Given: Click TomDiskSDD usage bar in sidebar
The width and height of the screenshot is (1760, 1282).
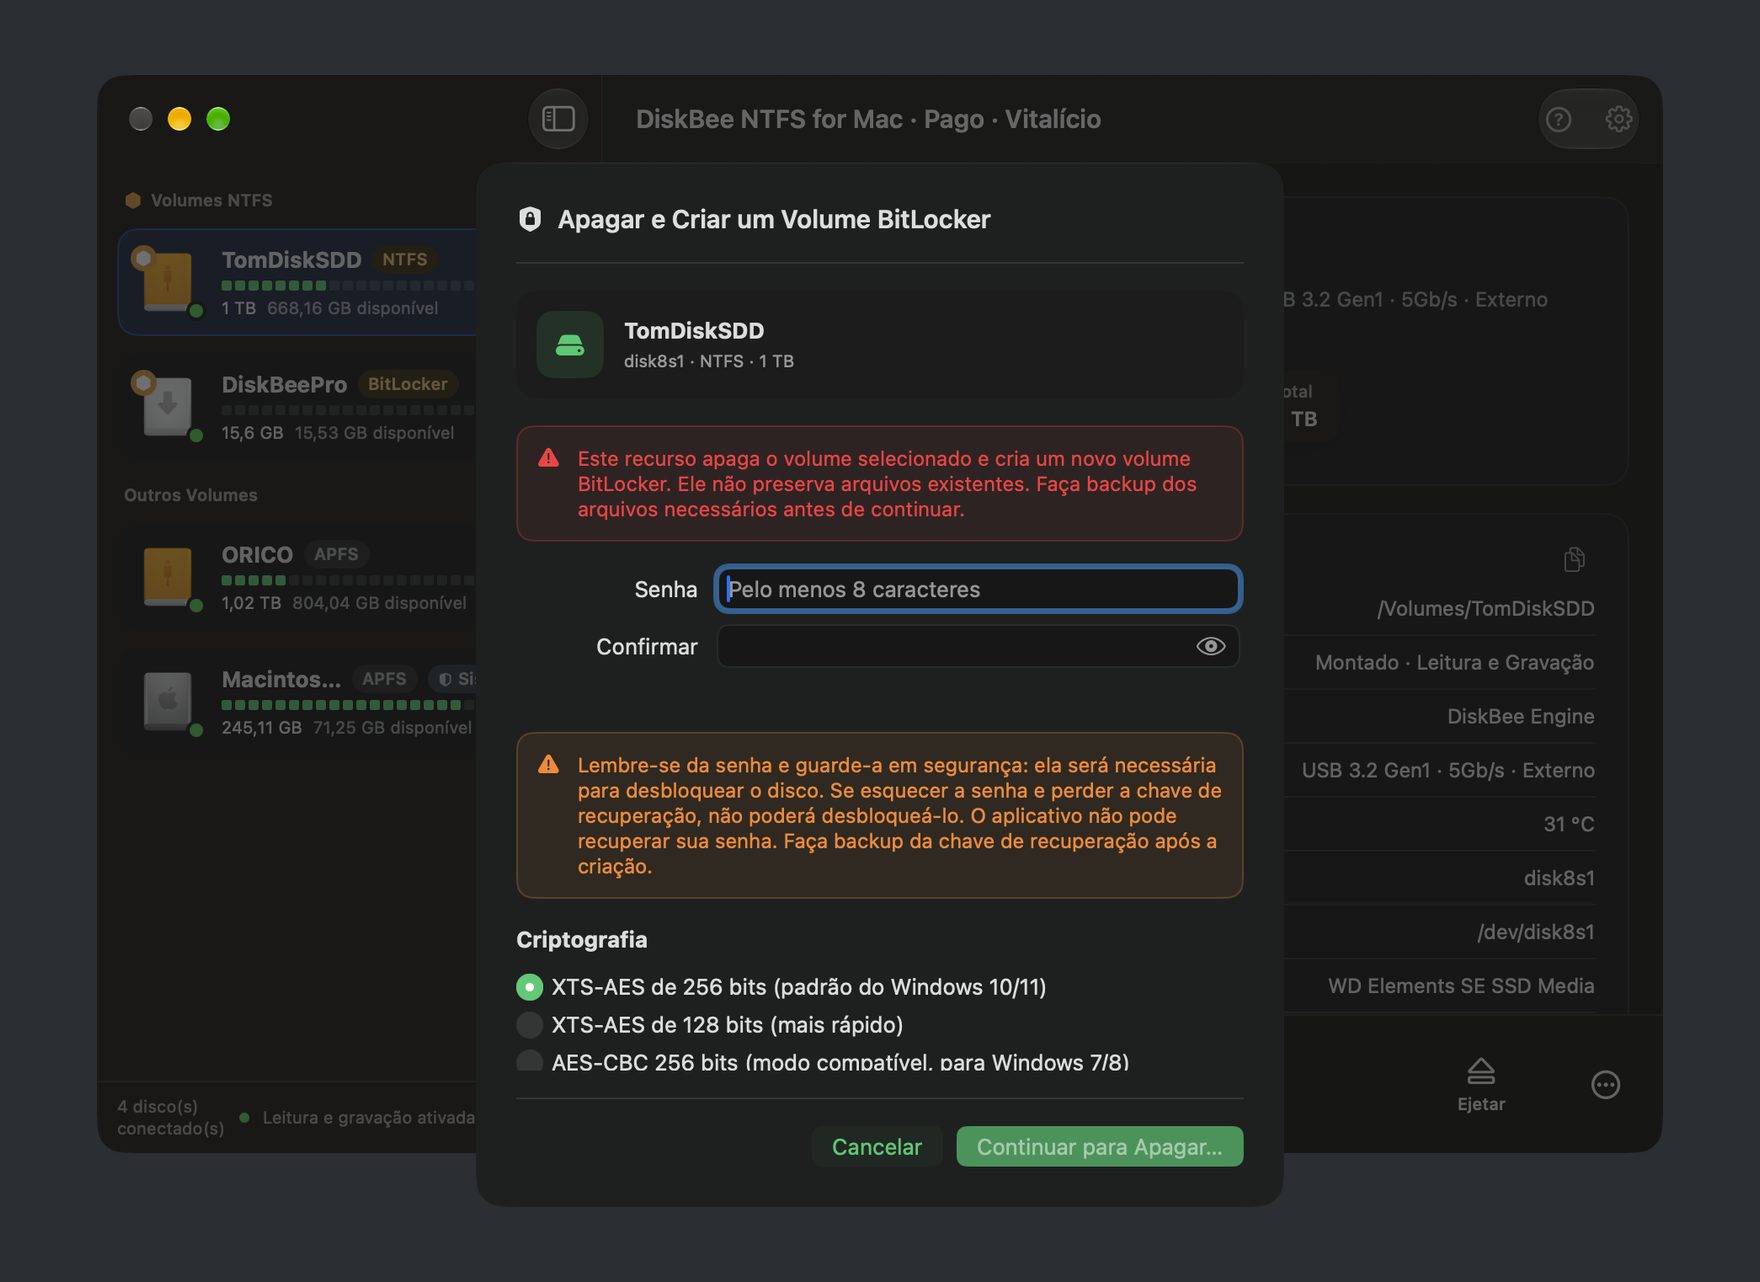Looking at the screenshot, I should (348, 286).
